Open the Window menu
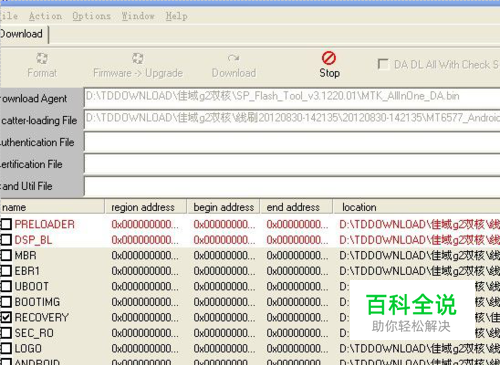The width and height of the screenshot is (500, 365). coord(138,16)
